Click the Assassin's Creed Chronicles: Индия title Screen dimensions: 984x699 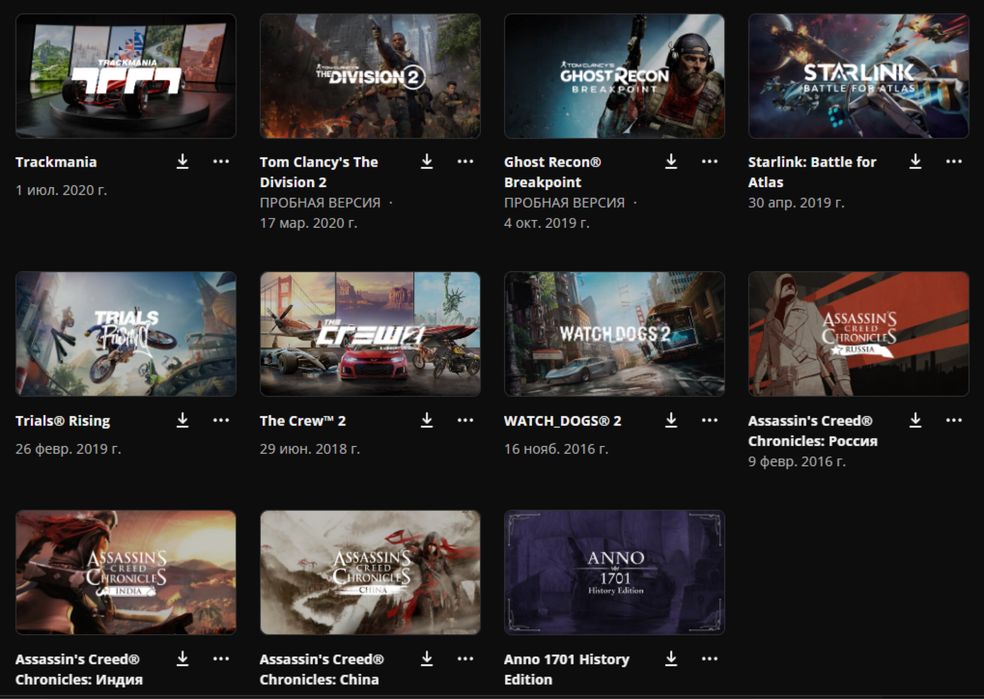click(x=79, y=669)
